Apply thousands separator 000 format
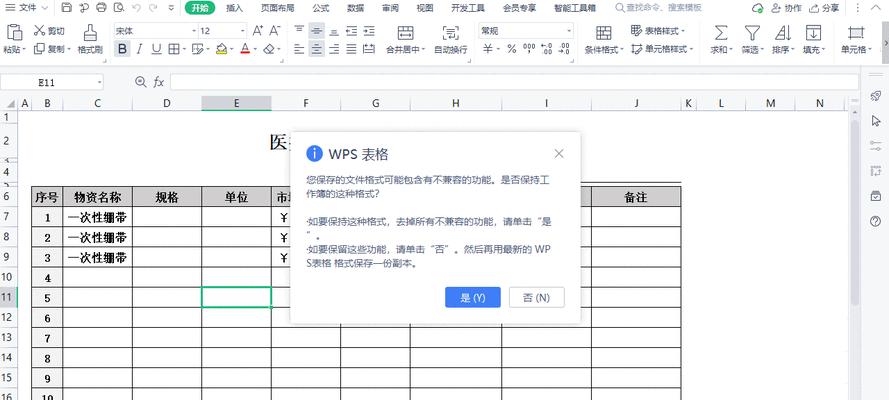 [x=529, y=49]
